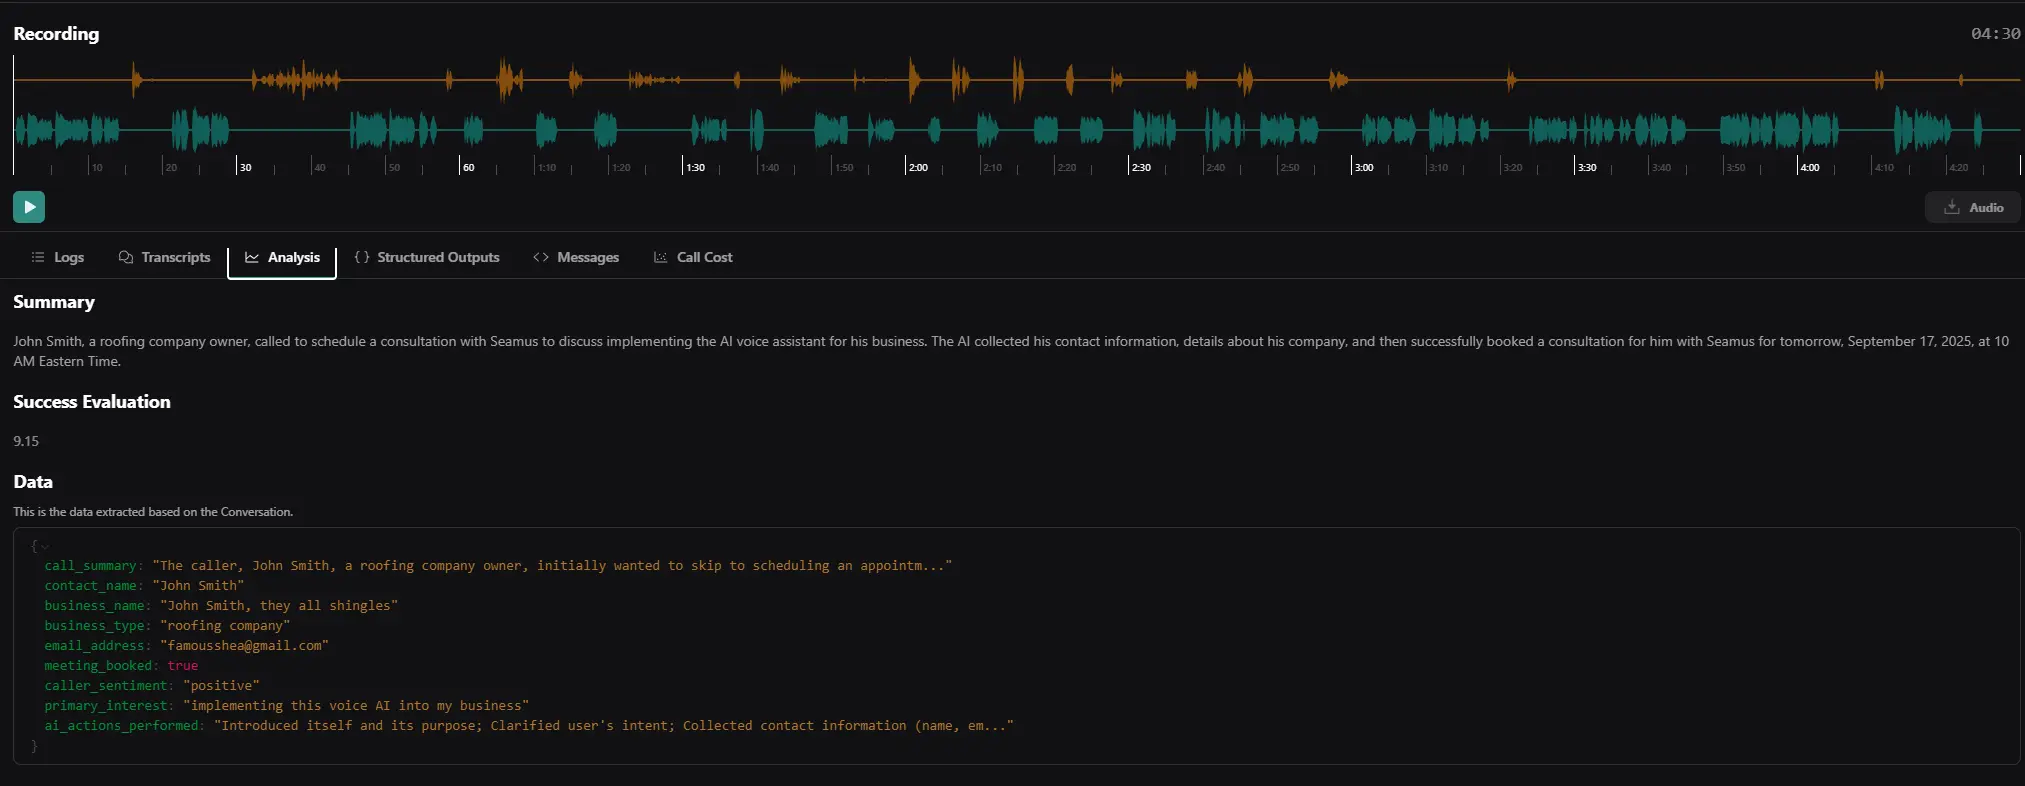The width and height of the screenshot is (2025, 786).
Task: Click the orange upper waveform track
Action: point(1017,79)
